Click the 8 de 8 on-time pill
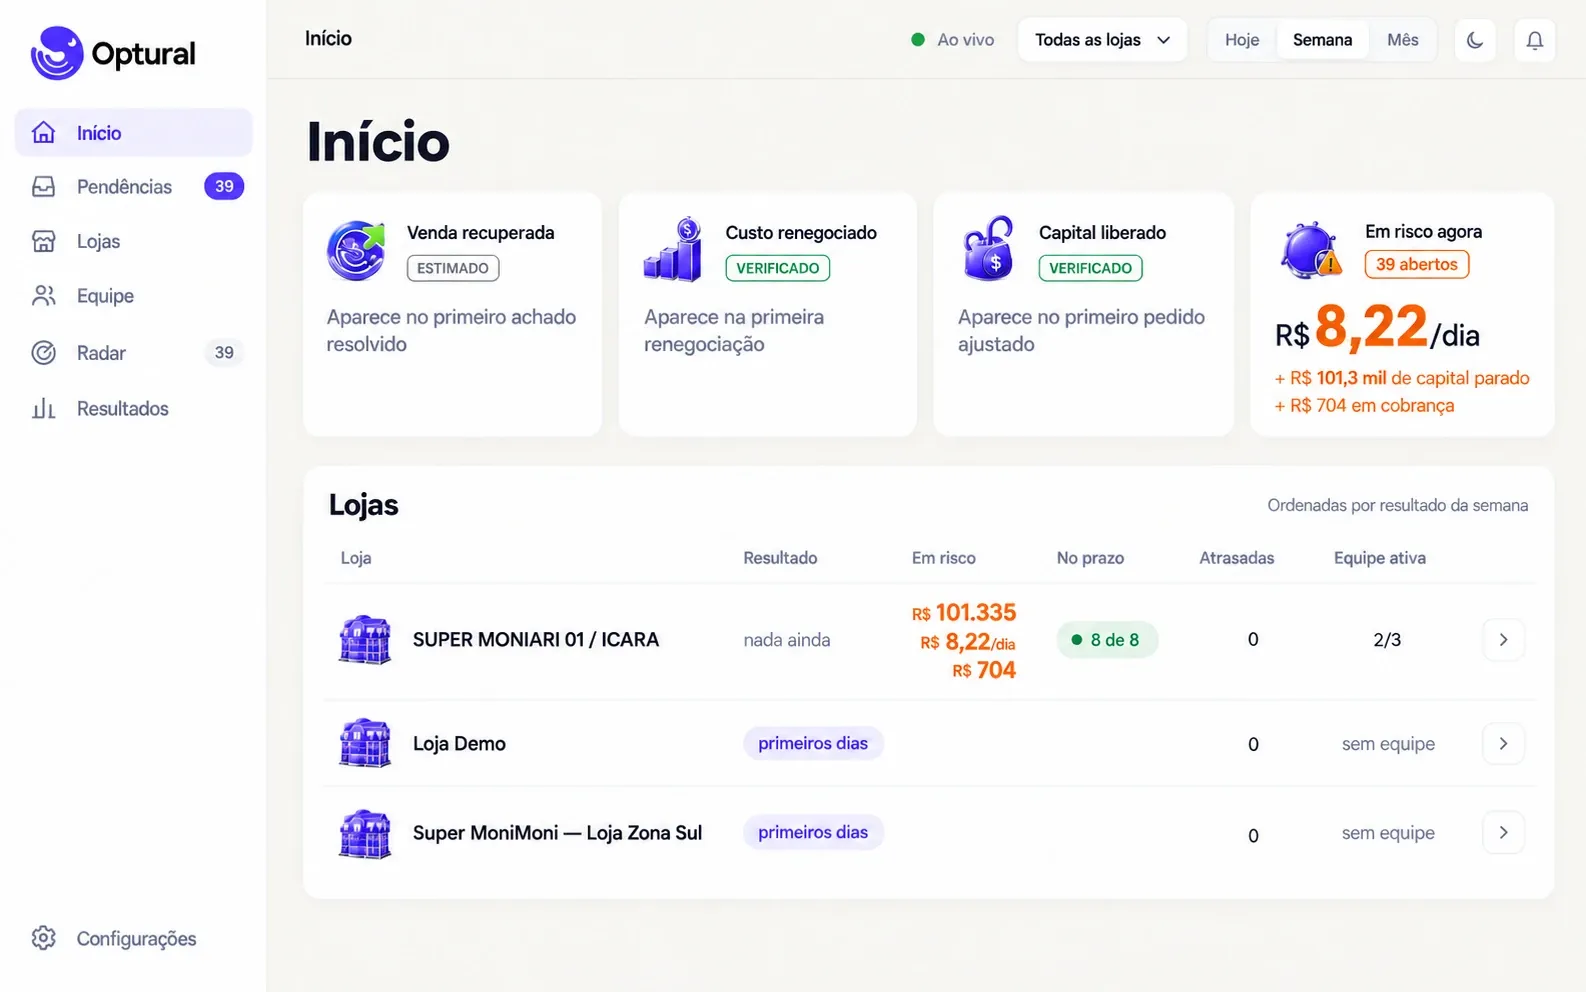 pyautogui.click(x=1107, y=640)
